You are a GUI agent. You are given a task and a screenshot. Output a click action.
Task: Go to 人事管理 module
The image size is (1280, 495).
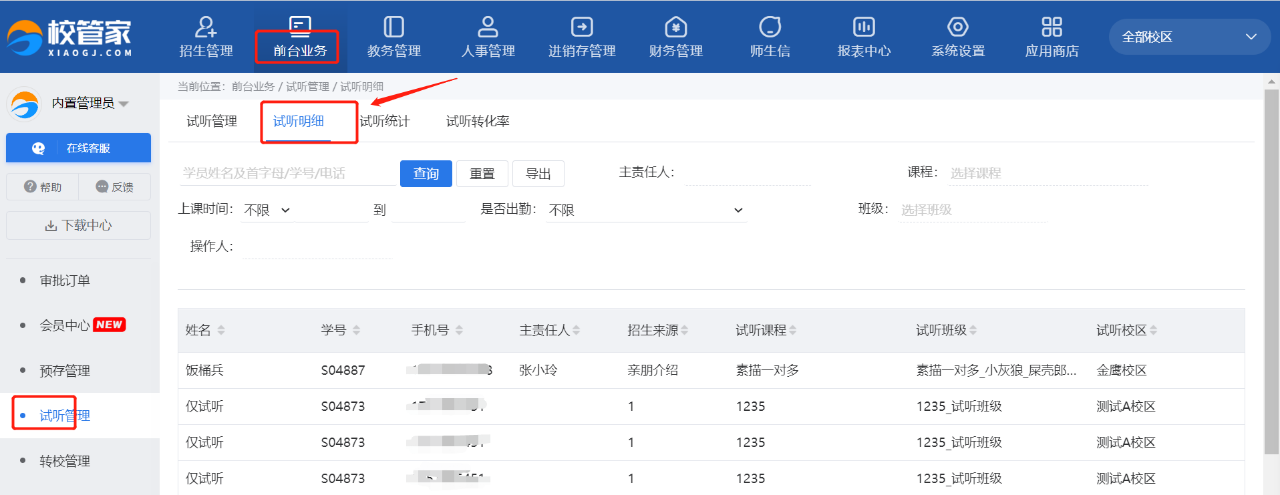488,28
